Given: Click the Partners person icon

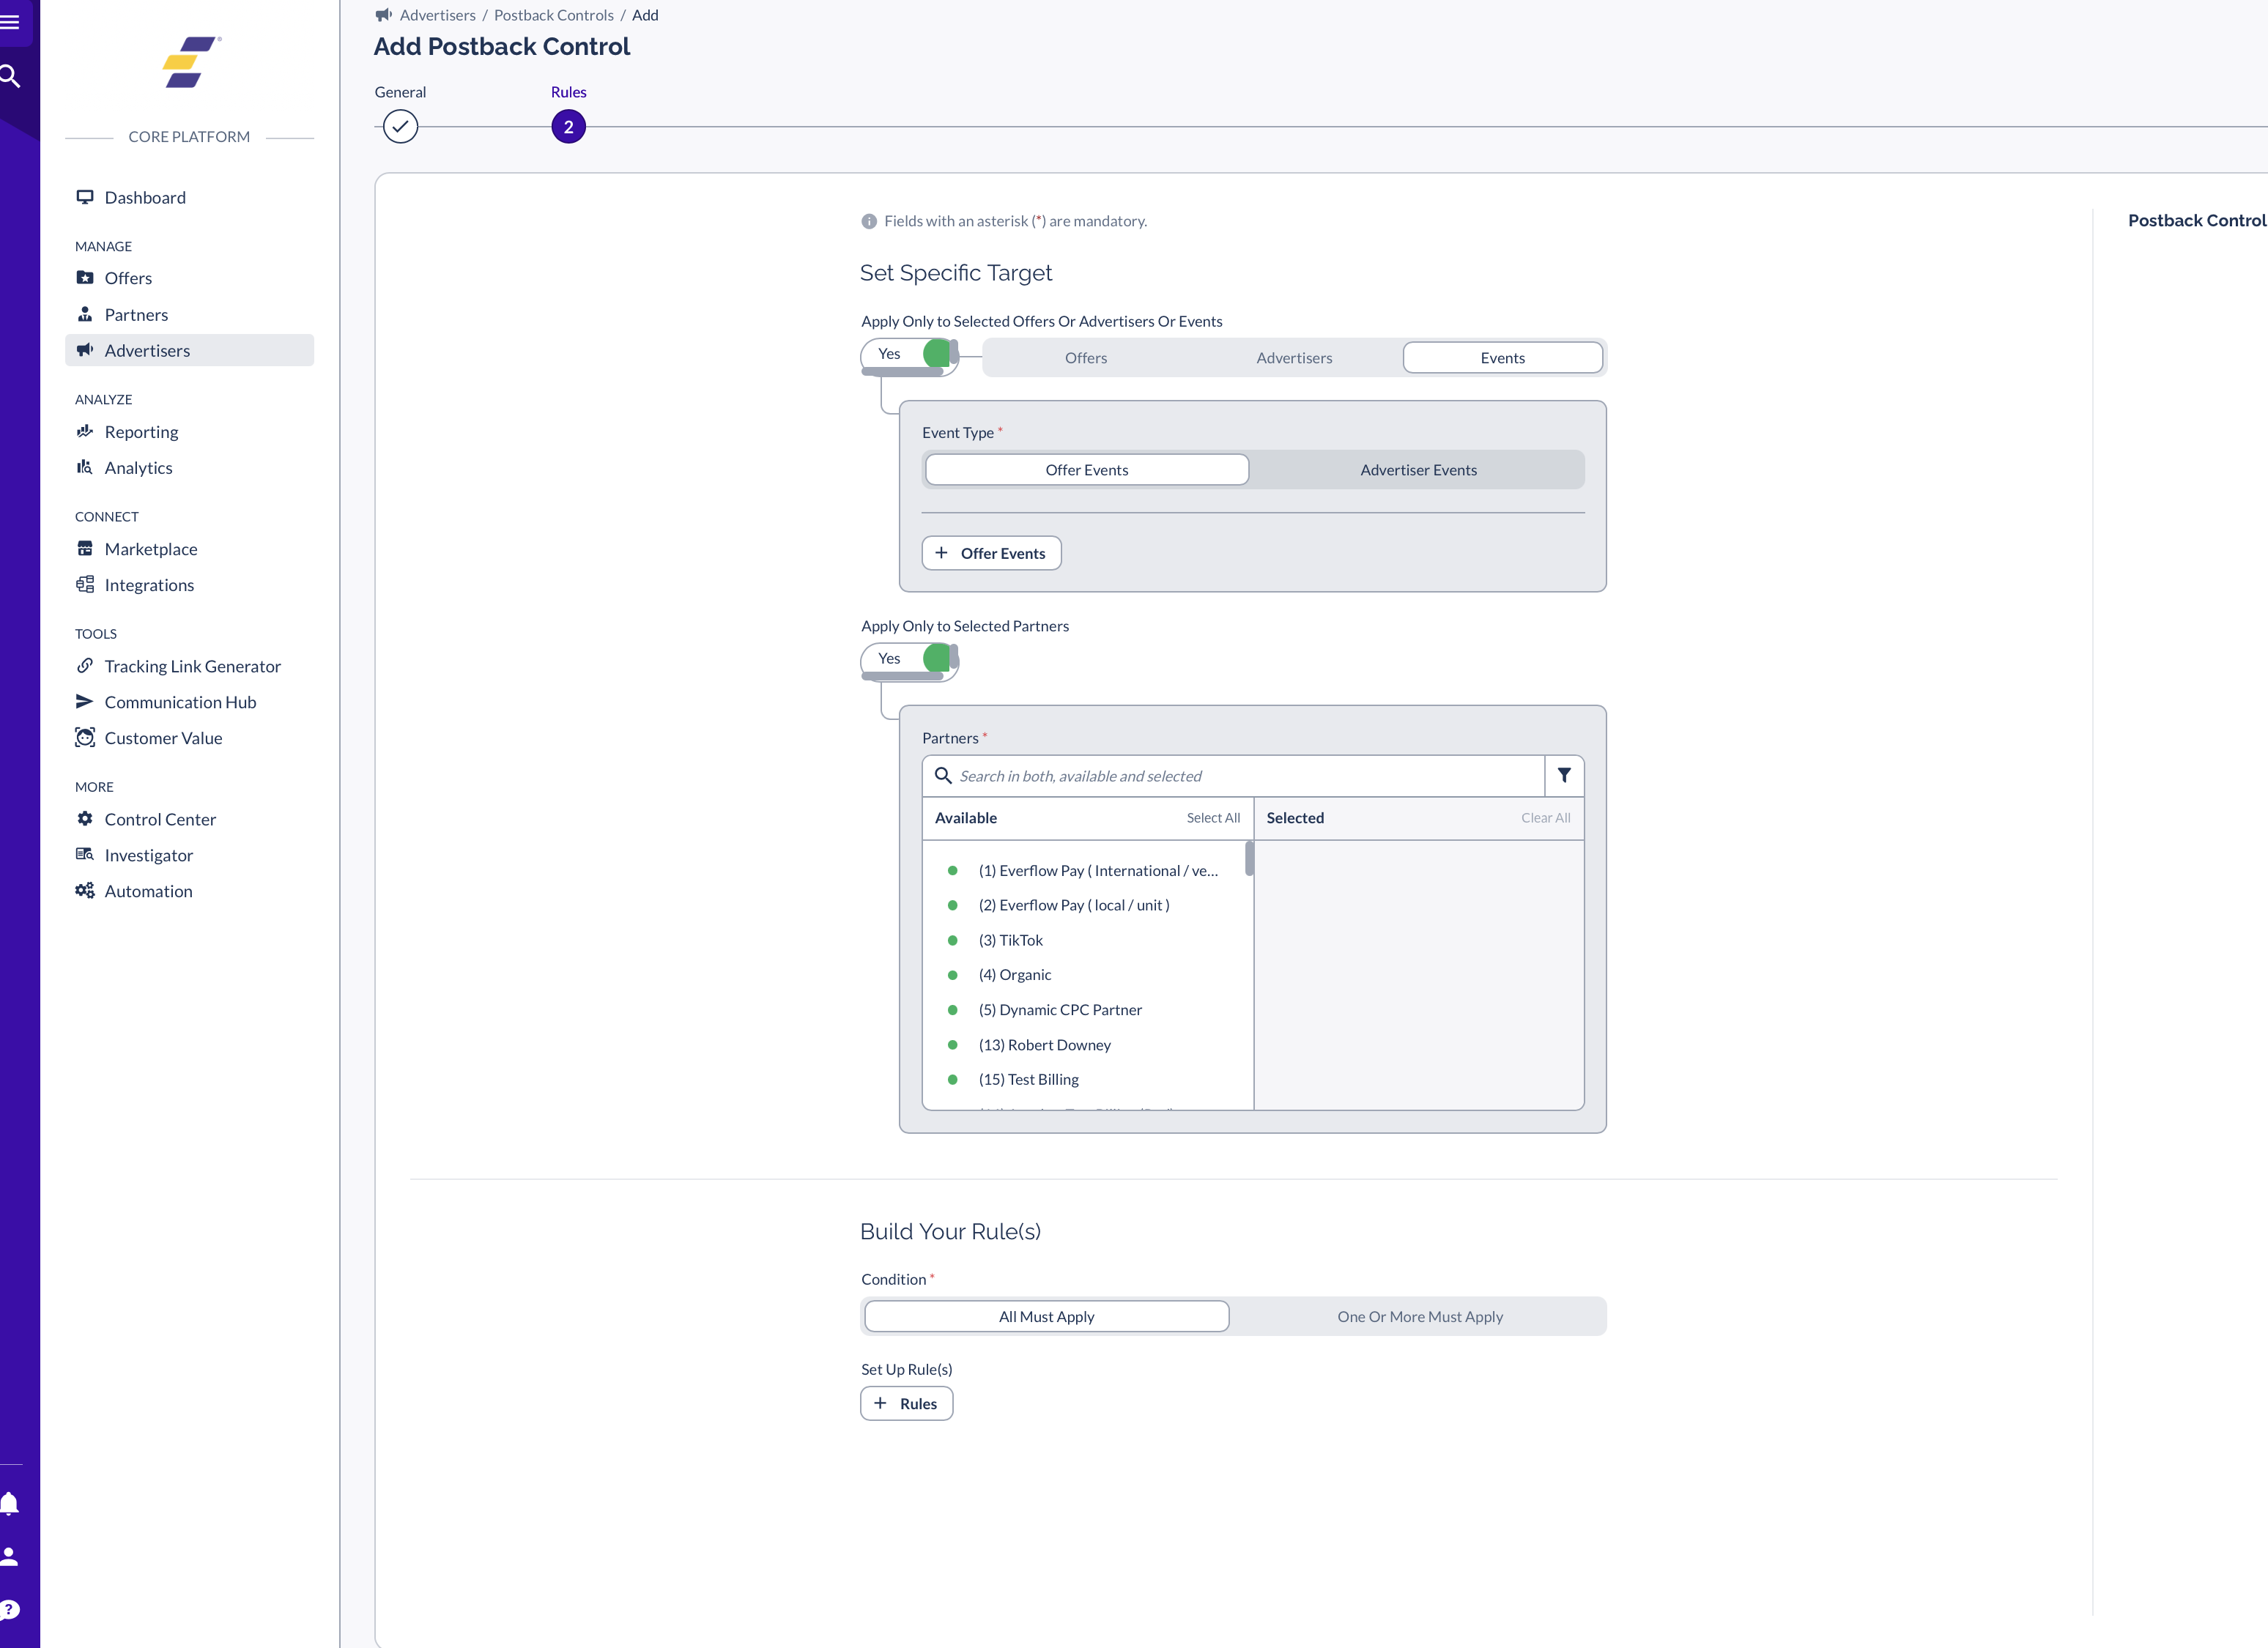Looking at the screenshot, I should pos(85,313).
